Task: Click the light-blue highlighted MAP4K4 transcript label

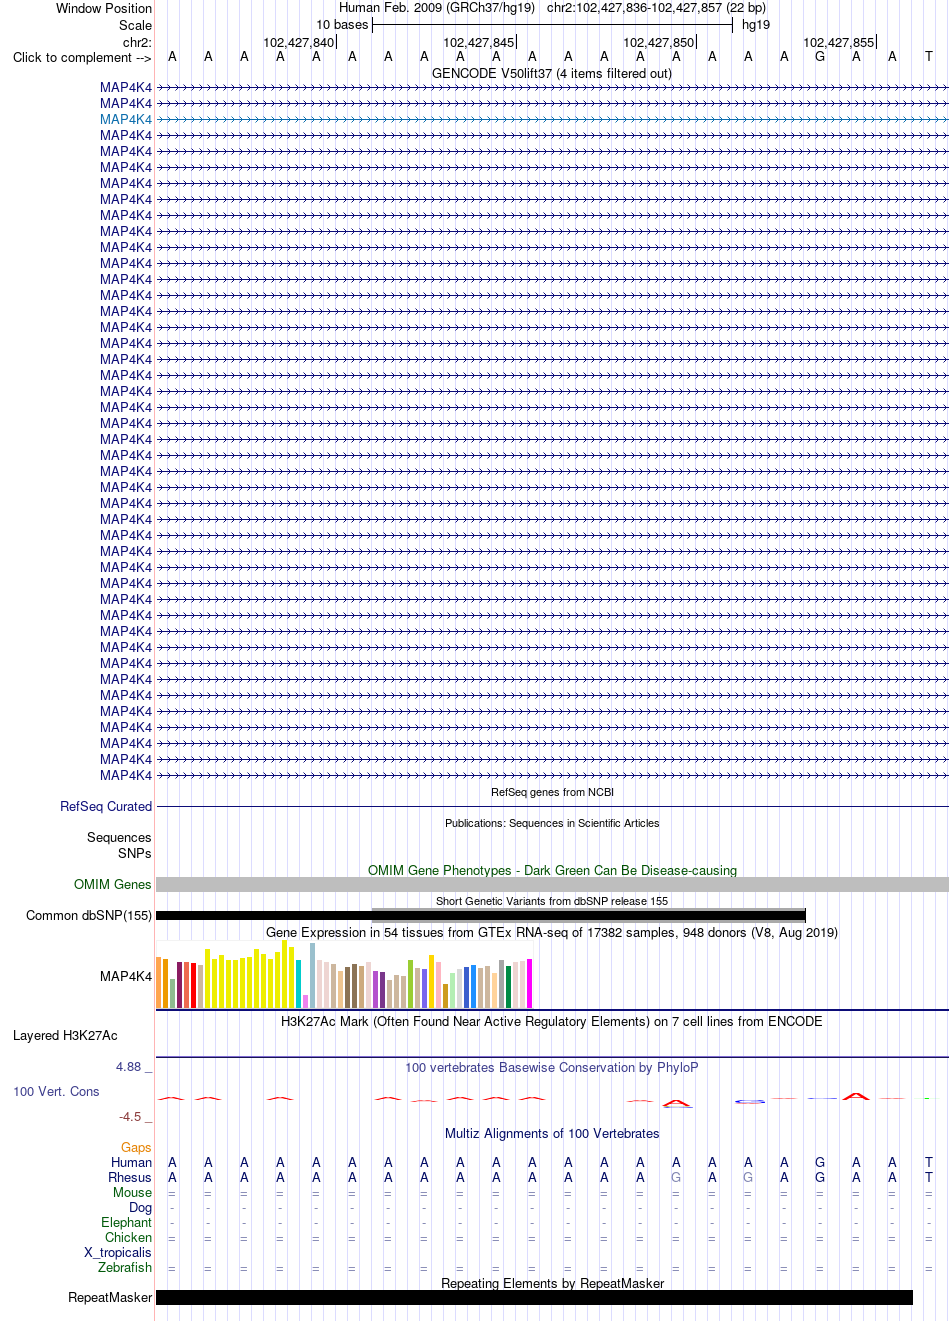Action: pos(126,119)
